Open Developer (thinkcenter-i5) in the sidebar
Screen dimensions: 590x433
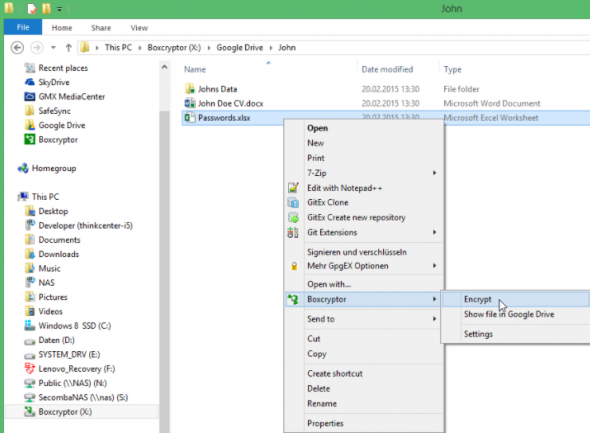(85, 225)
